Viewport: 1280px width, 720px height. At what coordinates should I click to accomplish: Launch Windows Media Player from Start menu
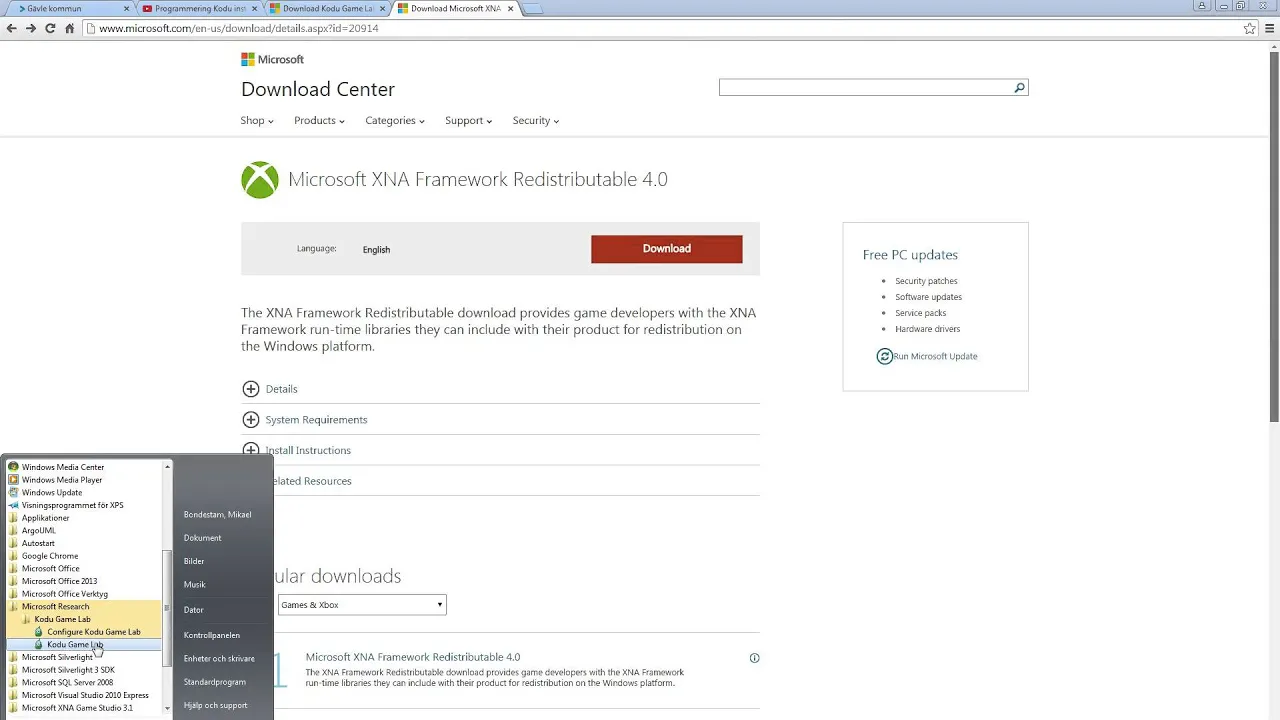(62, 480)
